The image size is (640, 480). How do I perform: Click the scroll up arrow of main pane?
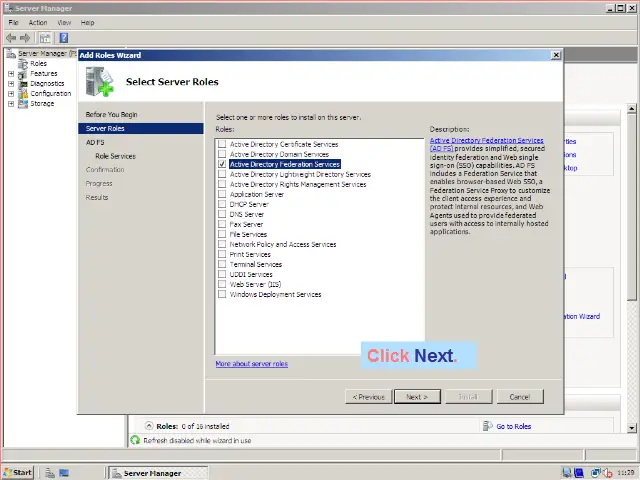(632, 109)
